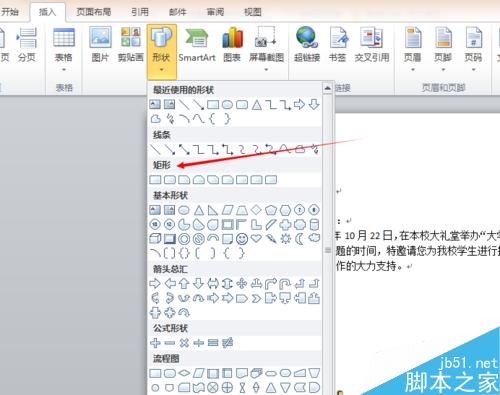Pick the up arrow in 箭头总汇
Image resolution: width=500 pixels, height=395 pixels.
184,284
